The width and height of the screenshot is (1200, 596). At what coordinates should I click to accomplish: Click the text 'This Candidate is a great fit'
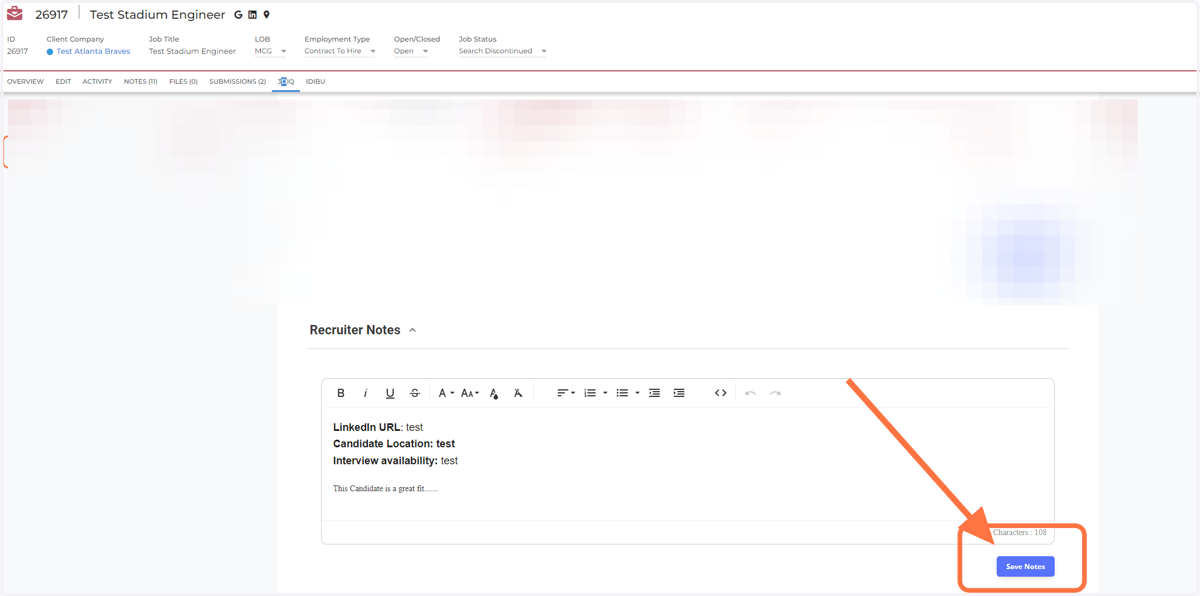tap(380, 489)
